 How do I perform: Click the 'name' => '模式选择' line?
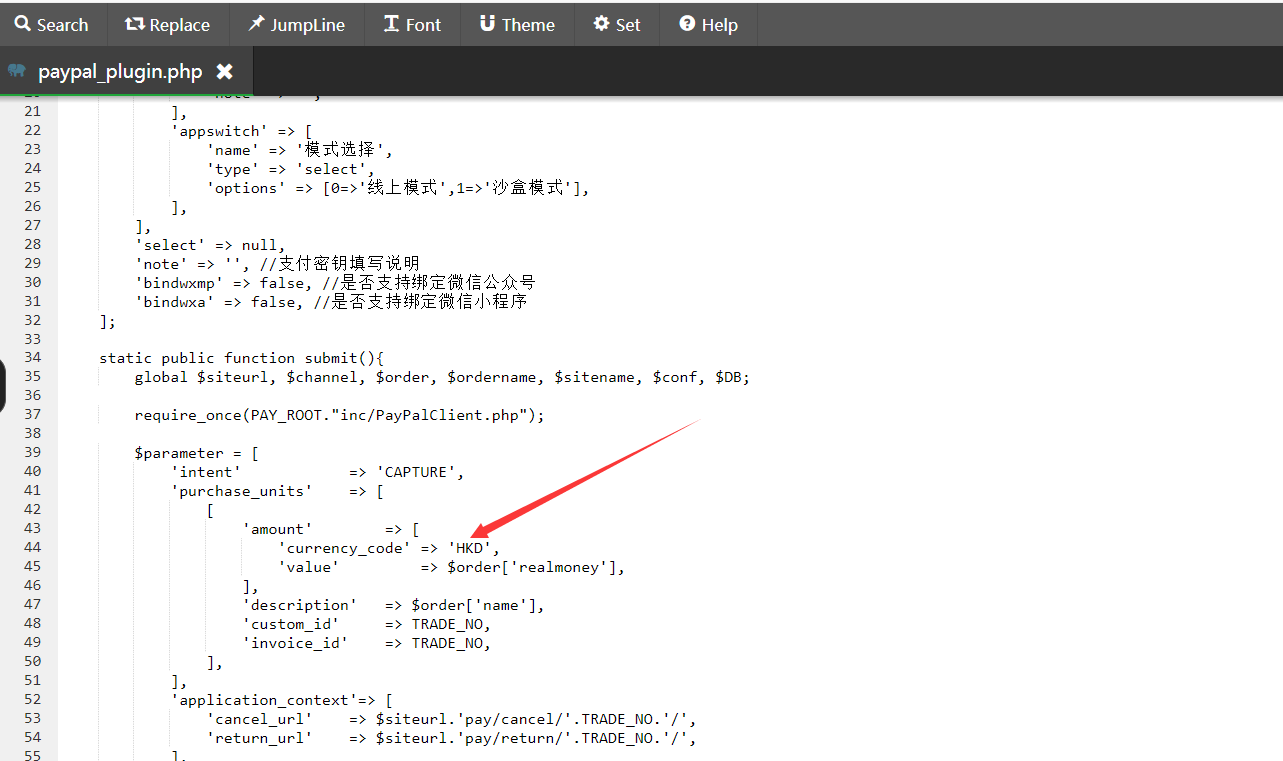click(x=300, y=150)
